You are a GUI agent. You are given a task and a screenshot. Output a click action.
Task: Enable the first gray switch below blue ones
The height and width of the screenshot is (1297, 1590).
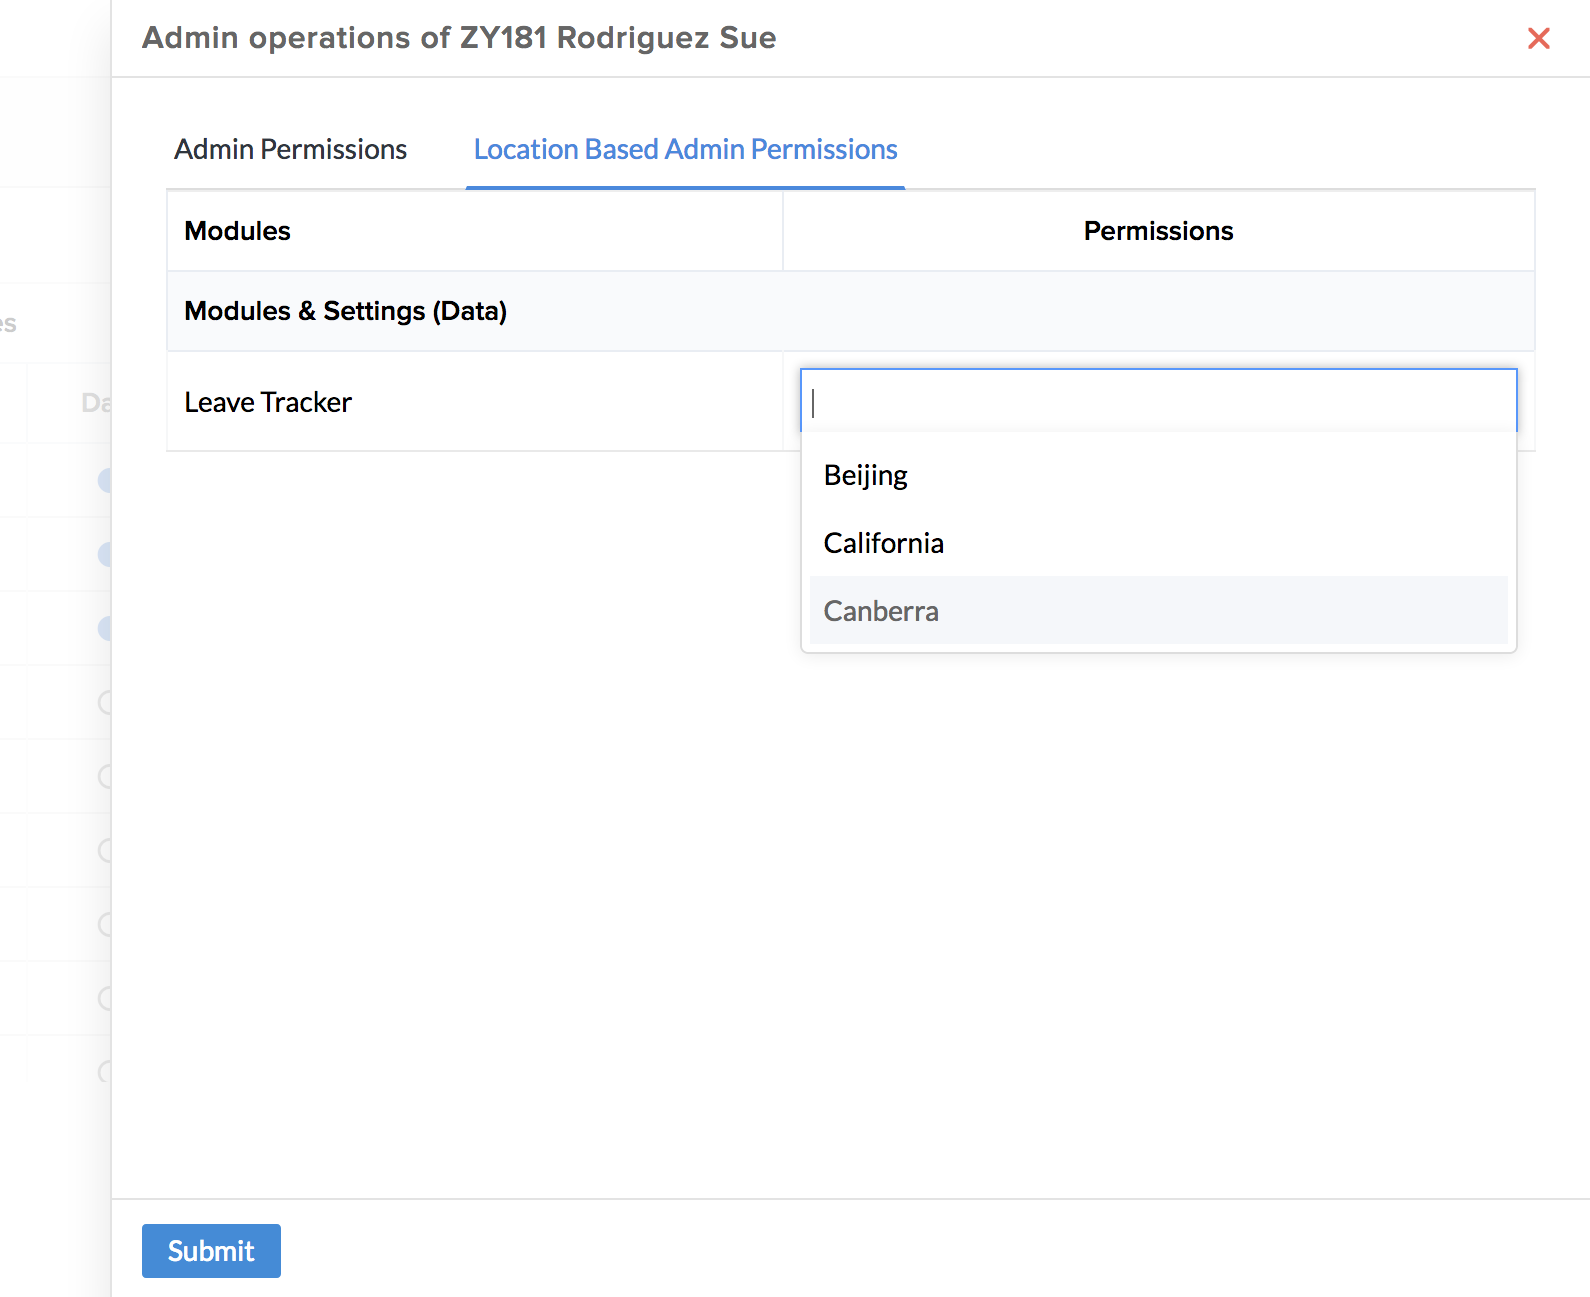105,702
